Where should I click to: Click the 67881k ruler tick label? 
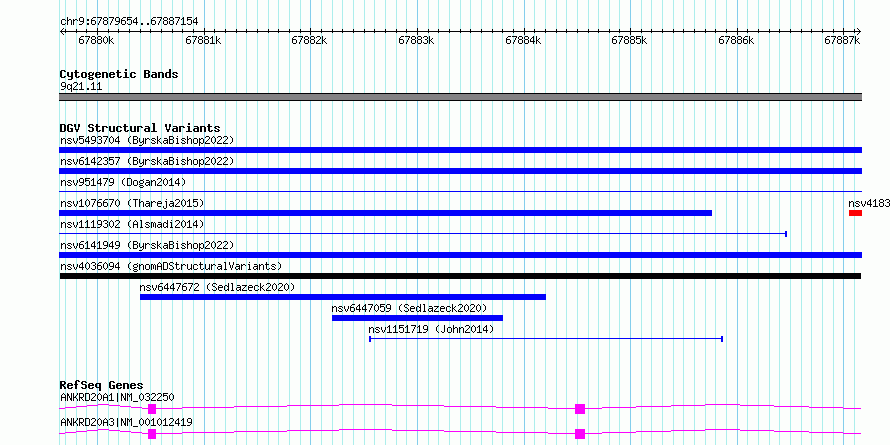tap(203, 40)
